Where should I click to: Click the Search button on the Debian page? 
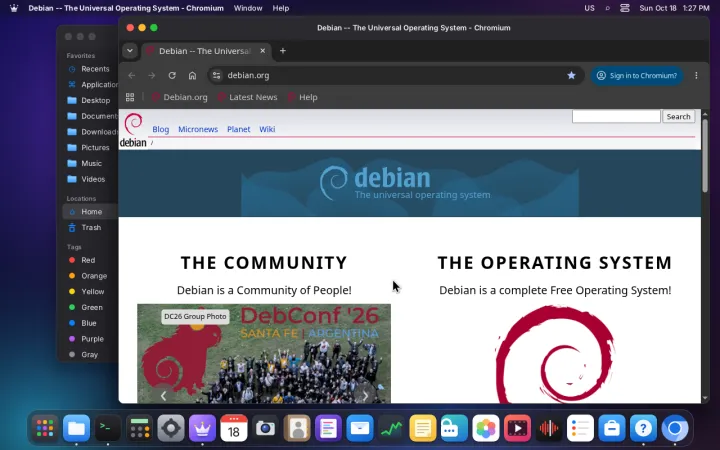[678, 117]
